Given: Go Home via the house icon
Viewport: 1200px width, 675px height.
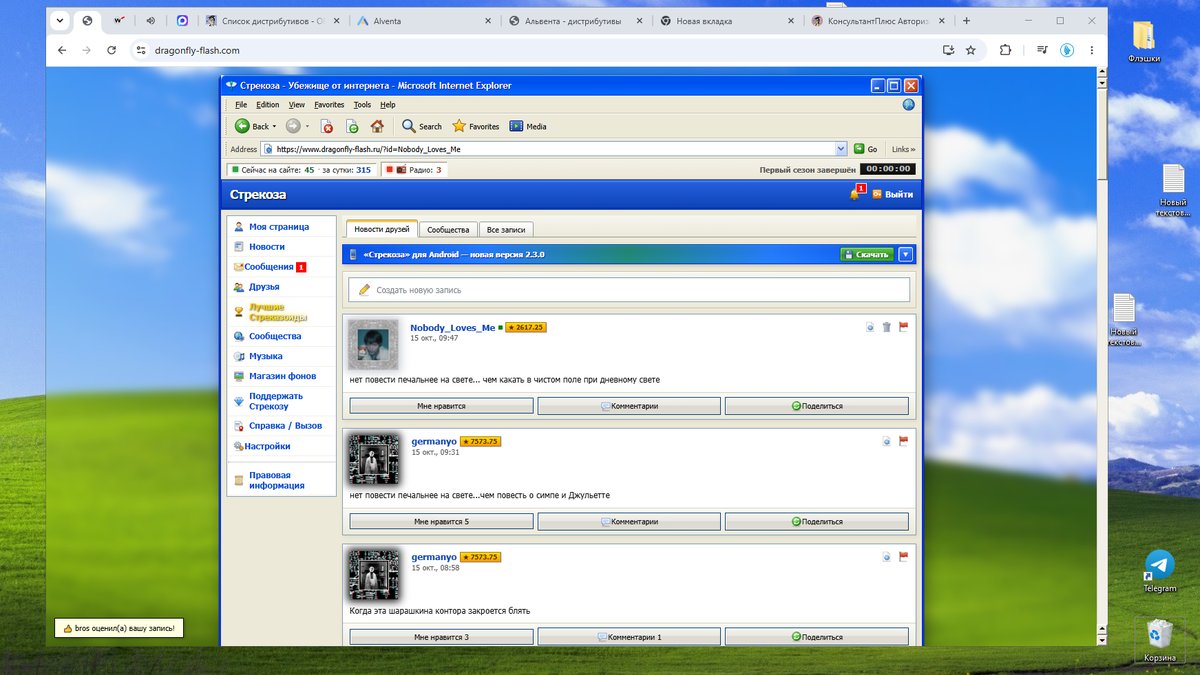Looking at the screenshot, I should 377,126.
